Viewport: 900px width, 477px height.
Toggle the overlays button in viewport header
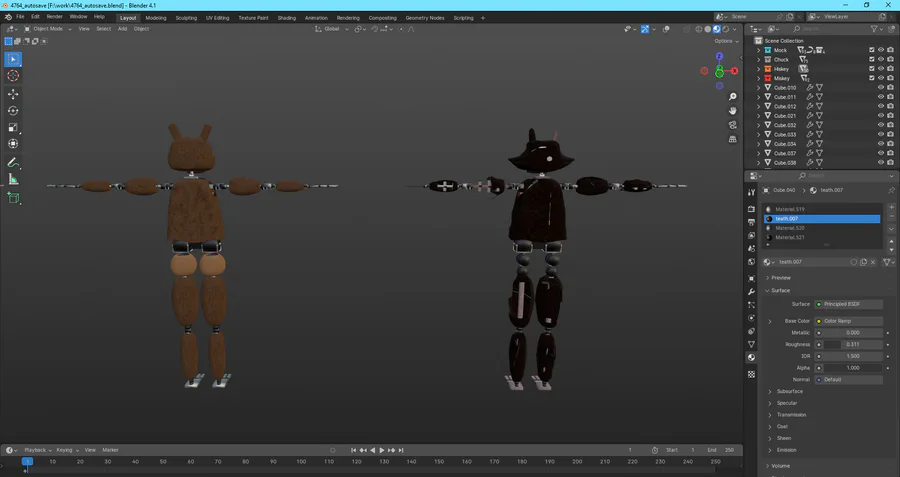(x=666, y=29)
